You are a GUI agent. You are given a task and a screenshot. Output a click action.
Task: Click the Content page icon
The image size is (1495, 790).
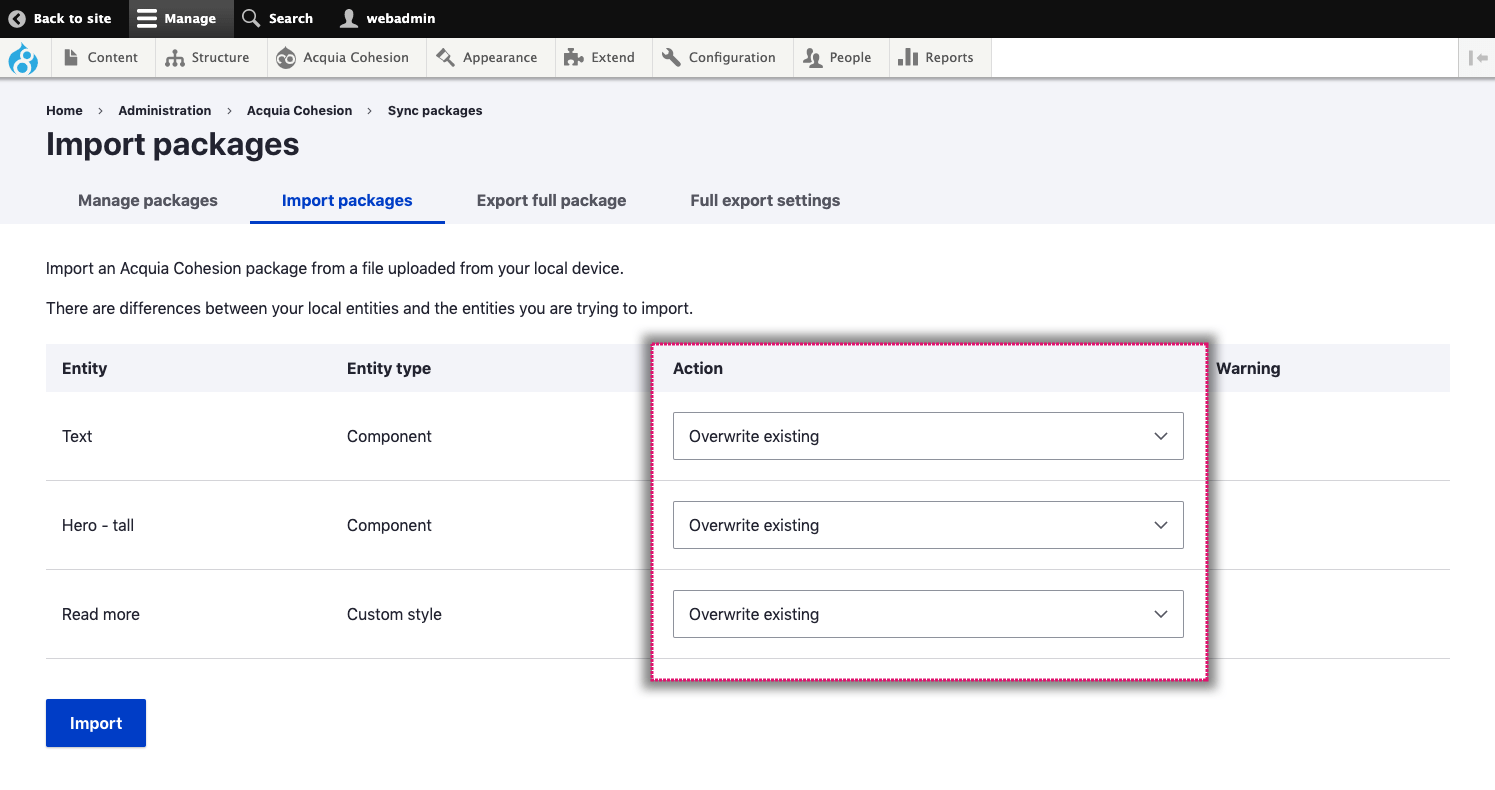(71, 57)
